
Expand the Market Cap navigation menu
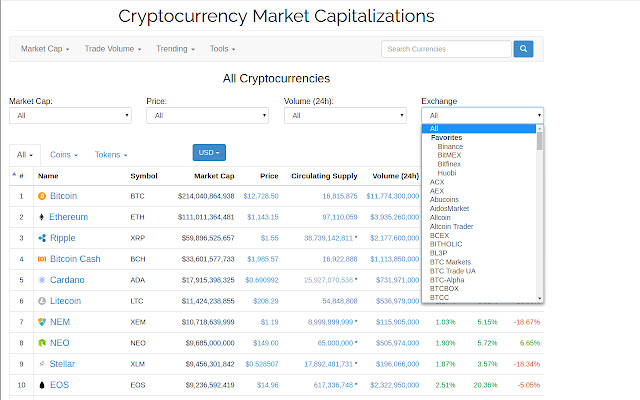[x=45, y=49]
